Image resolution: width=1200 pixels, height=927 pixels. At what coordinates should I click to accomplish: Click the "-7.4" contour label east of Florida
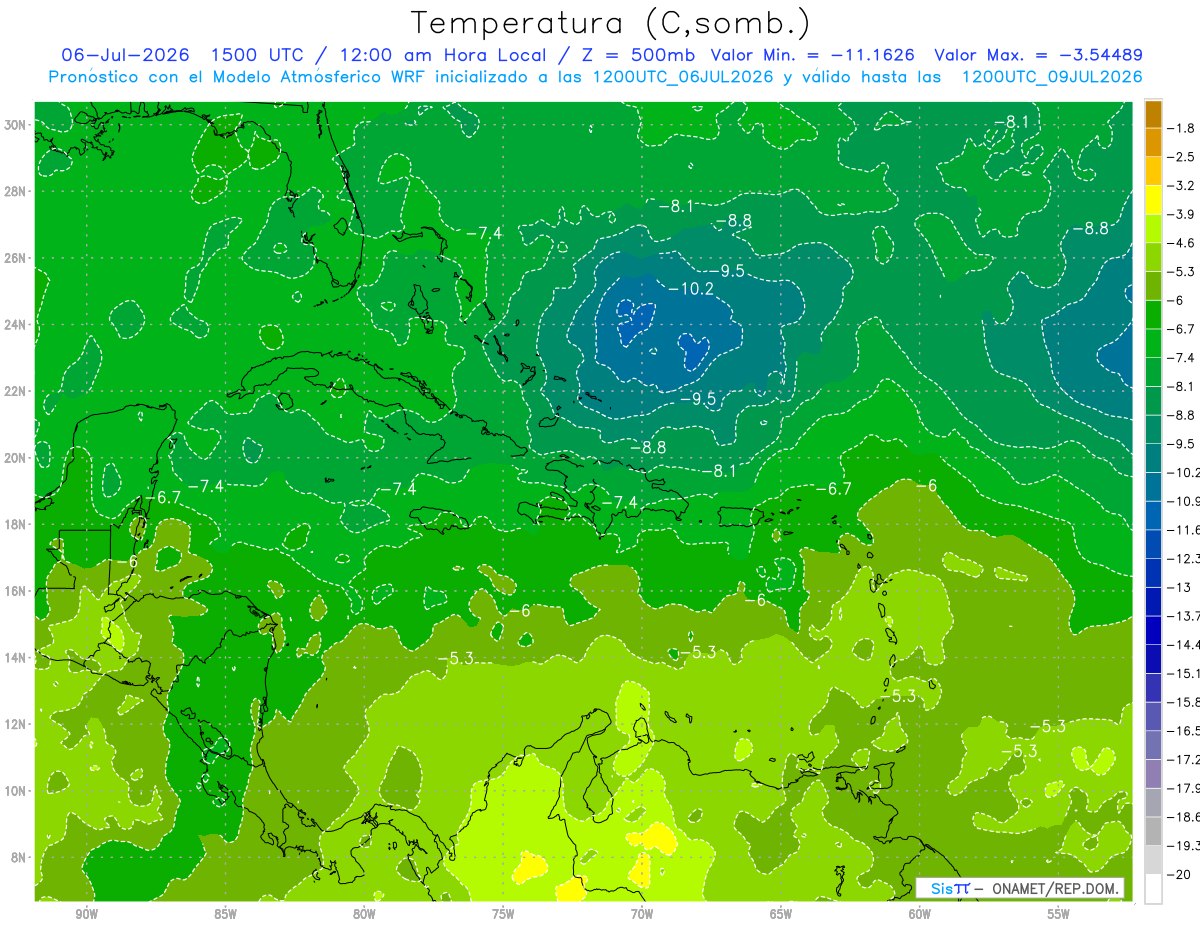pos(484,232)
